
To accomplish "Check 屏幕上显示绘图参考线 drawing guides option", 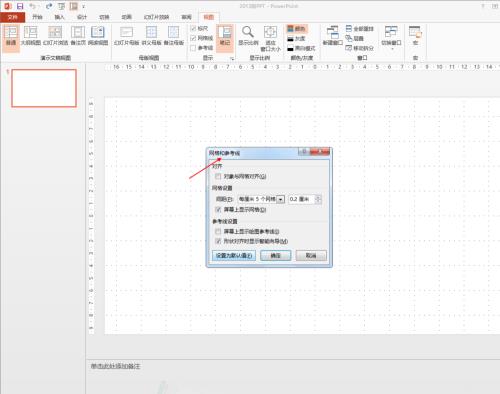I will tap(218, 231).
